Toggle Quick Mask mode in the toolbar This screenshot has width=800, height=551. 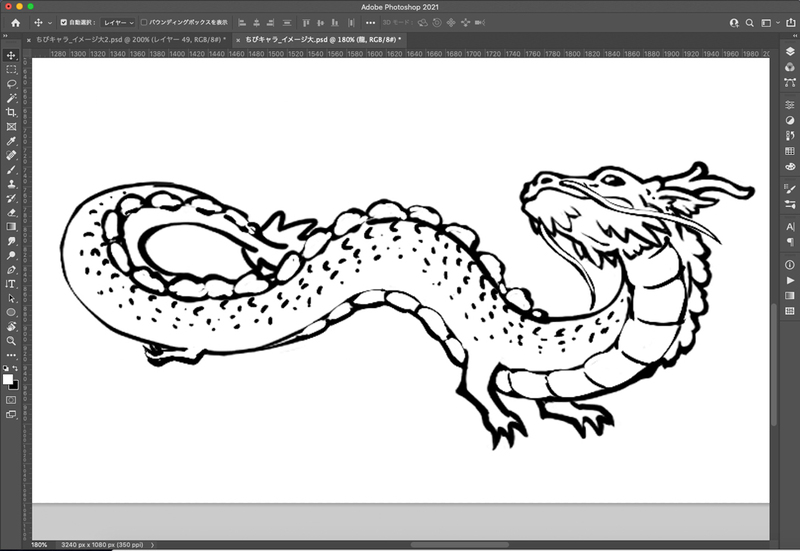(11, 399)
